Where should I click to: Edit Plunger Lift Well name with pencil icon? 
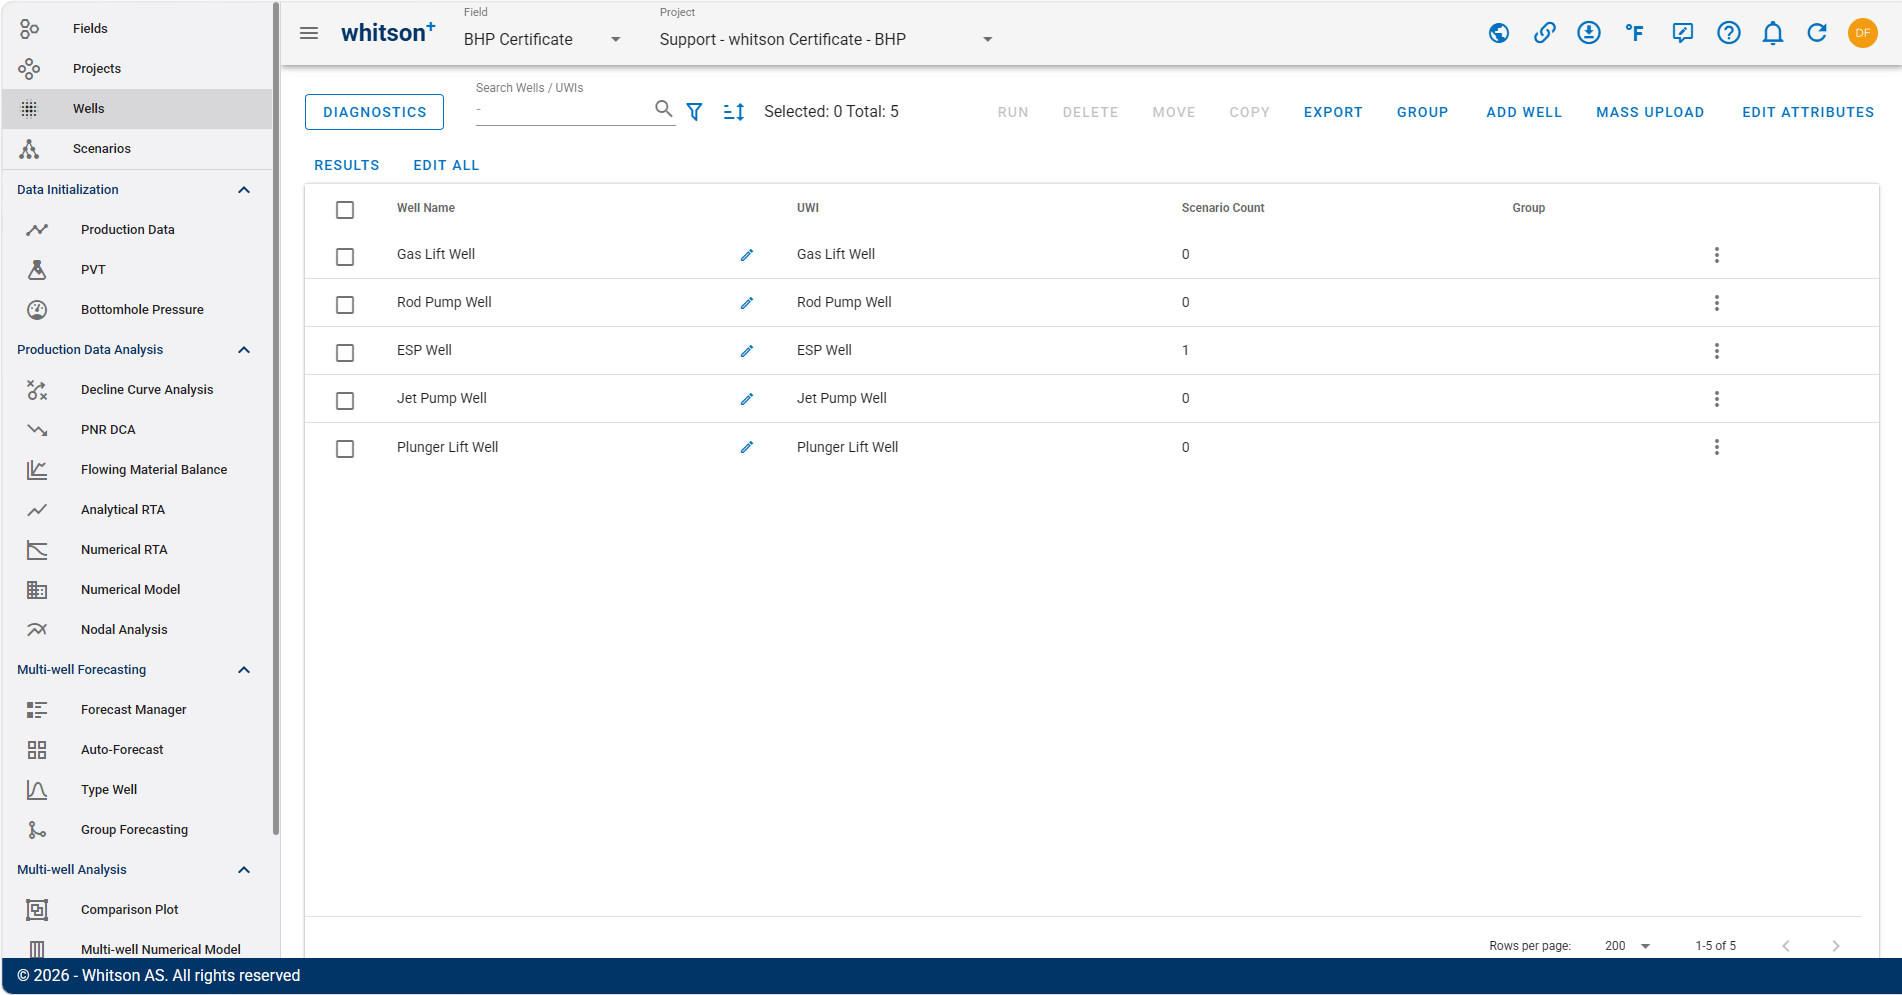coord(746,447)
